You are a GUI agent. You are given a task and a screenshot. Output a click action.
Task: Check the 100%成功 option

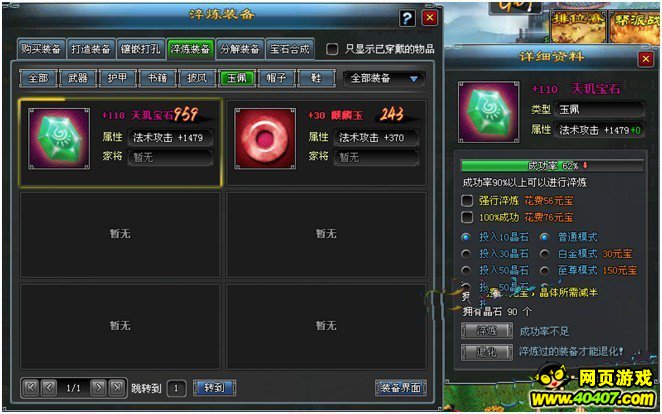467,217
